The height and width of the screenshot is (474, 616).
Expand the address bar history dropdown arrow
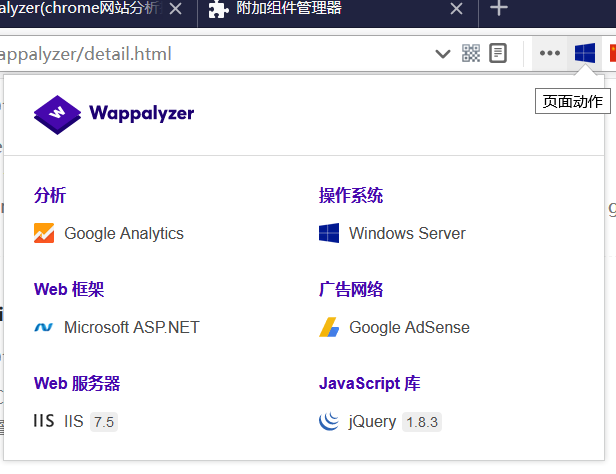[x=443, y=53]
